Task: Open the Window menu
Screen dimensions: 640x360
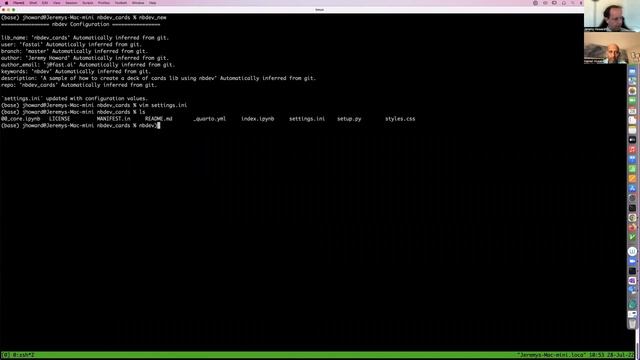Action: coord(138,3)
